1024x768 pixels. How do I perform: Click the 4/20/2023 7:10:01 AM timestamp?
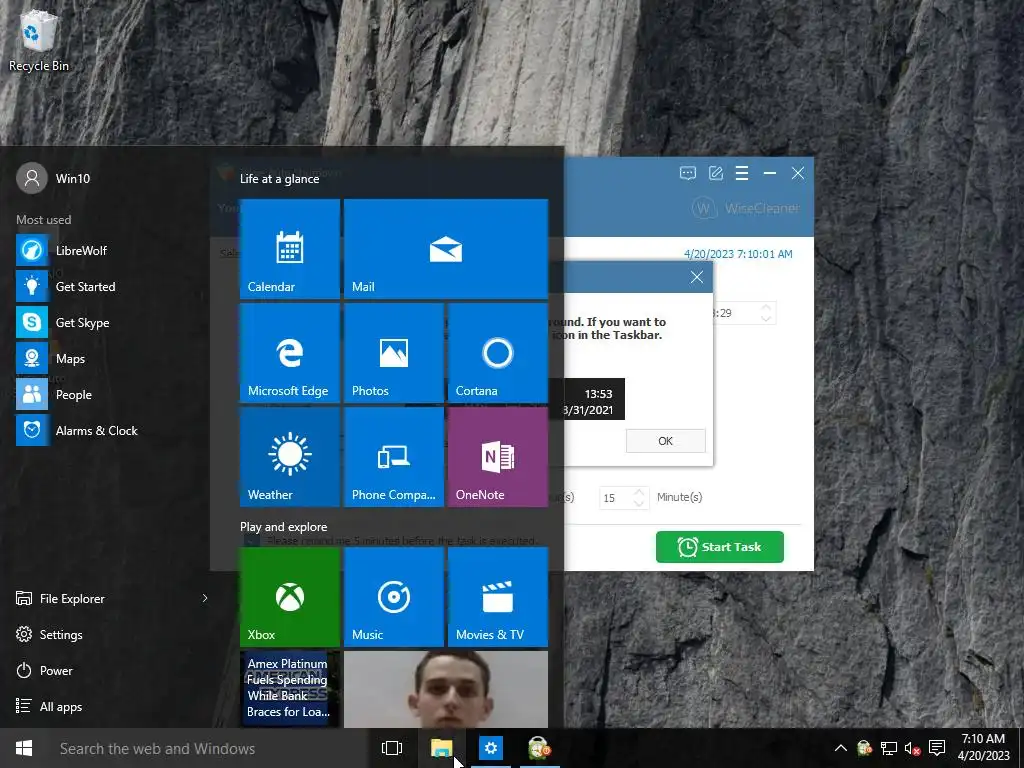click(738, 254)
